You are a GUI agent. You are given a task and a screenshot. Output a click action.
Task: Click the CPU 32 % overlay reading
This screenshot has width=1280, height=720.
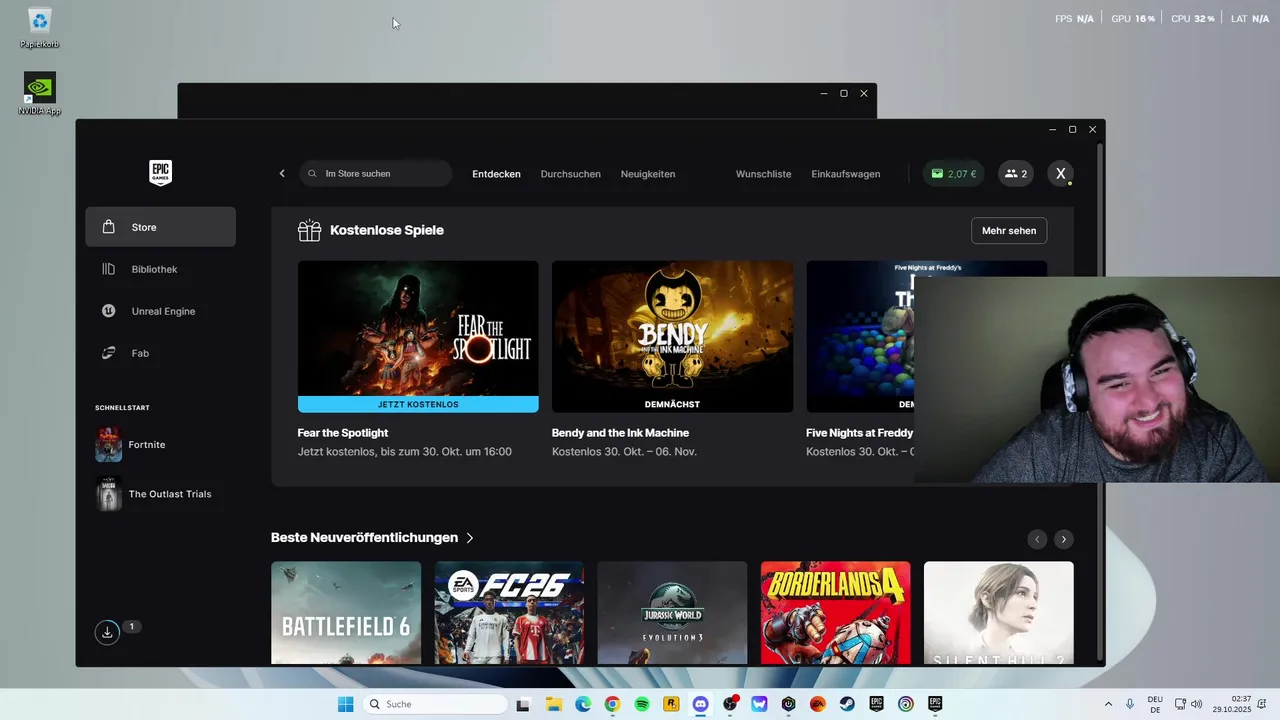[1193, 19]
